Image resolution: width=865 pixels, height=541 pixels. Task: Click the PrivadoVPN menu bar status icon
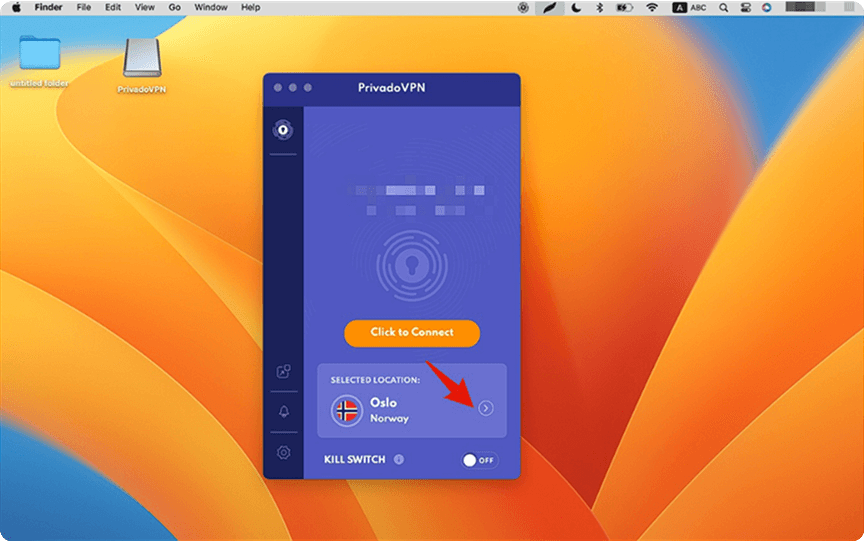point(523,8)
